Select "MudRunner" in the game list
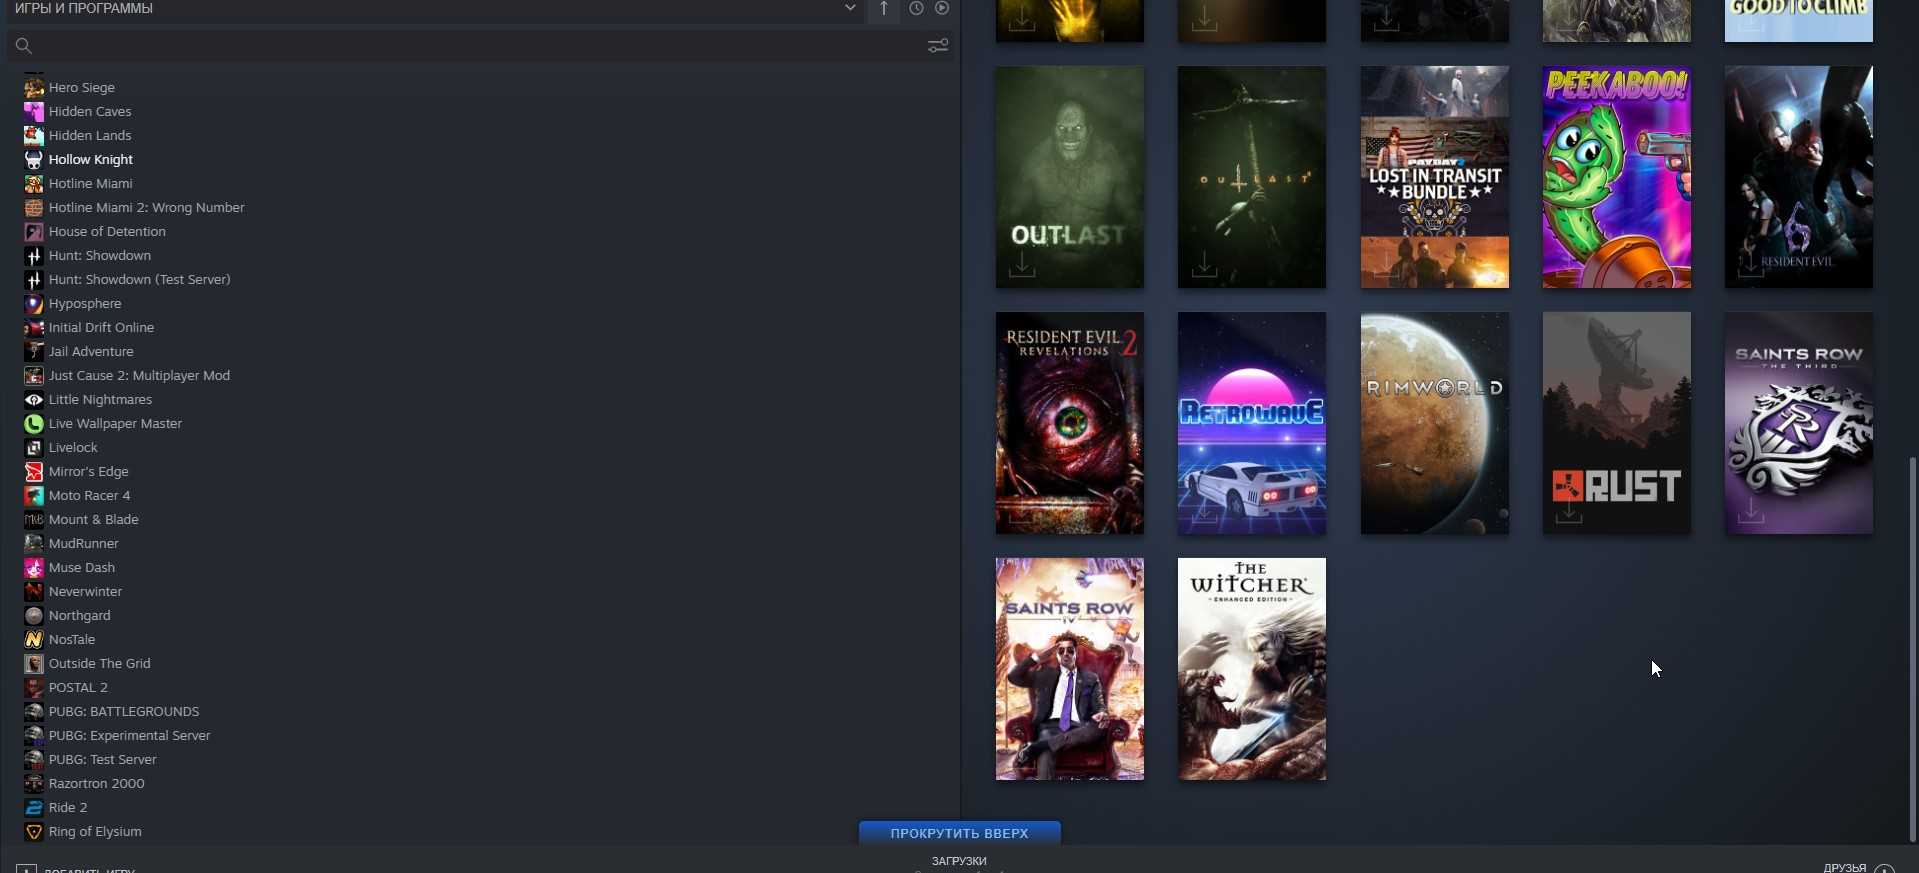The height and width of the screenshot is (873, 1919). (84, 544)
